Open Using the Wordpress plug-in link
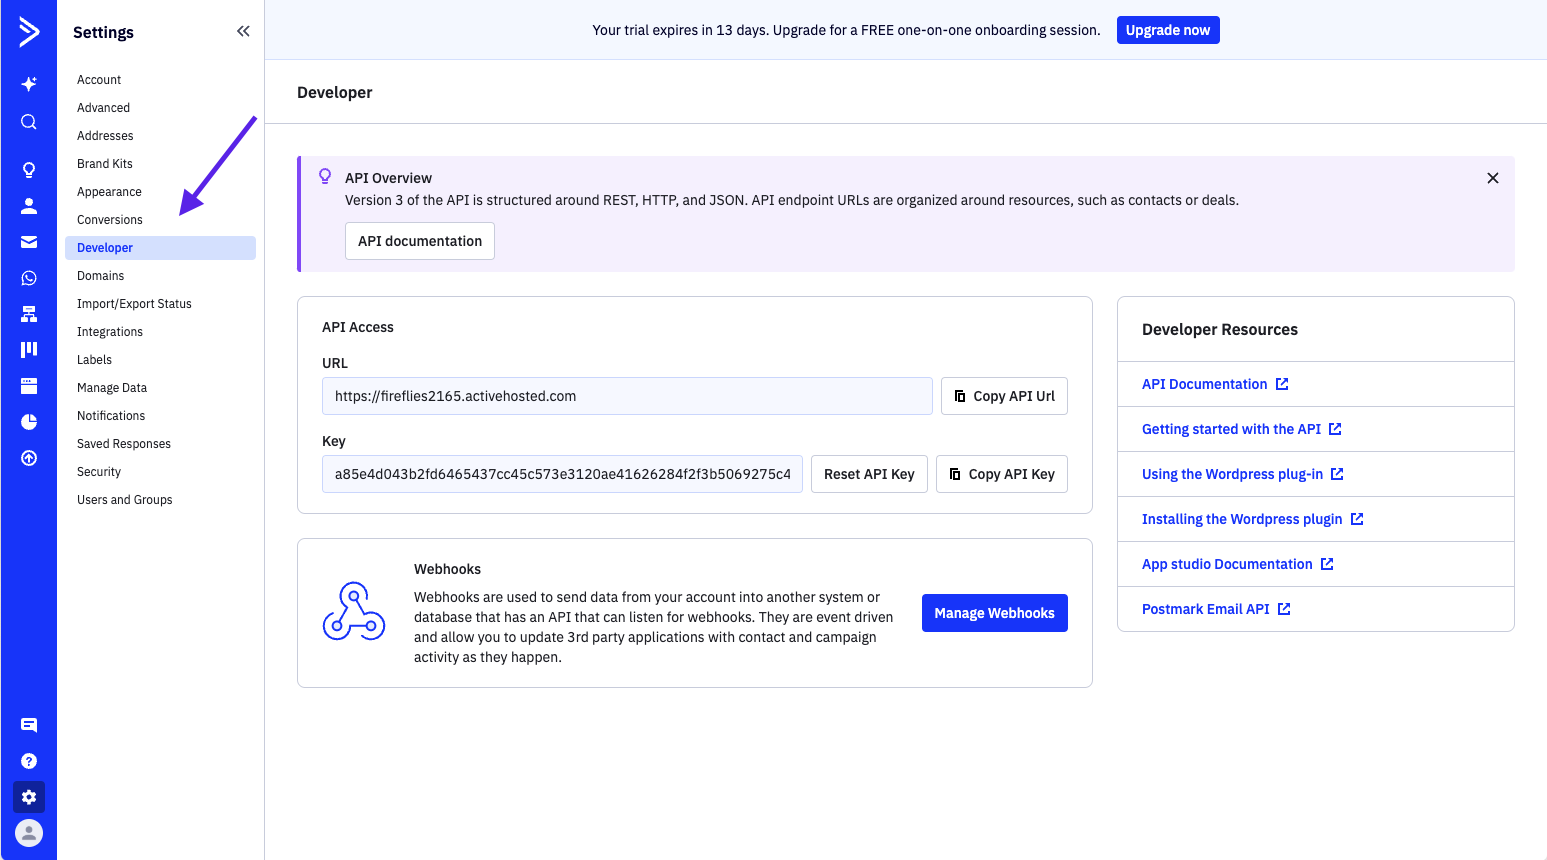The image size is (1547, 860). click(x=1243, y=474)
